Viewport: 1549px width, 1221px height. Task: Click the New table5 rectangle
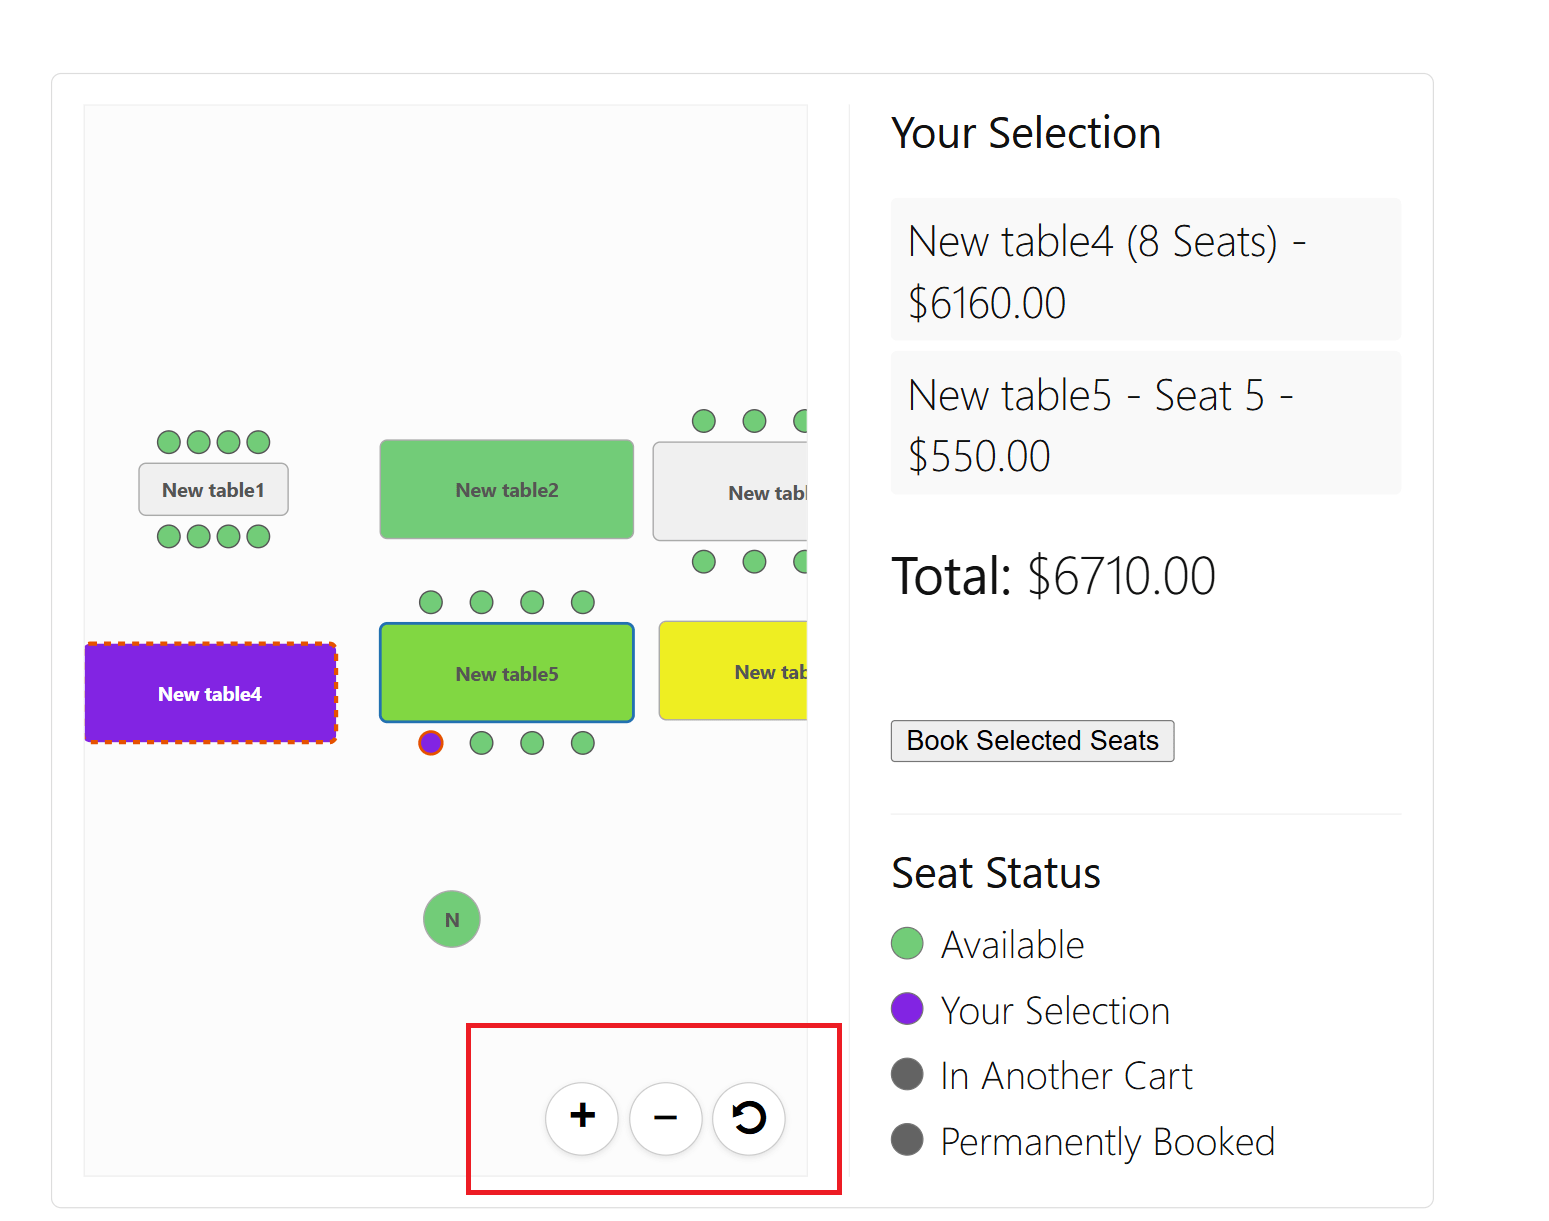click(x=507, y=673)
